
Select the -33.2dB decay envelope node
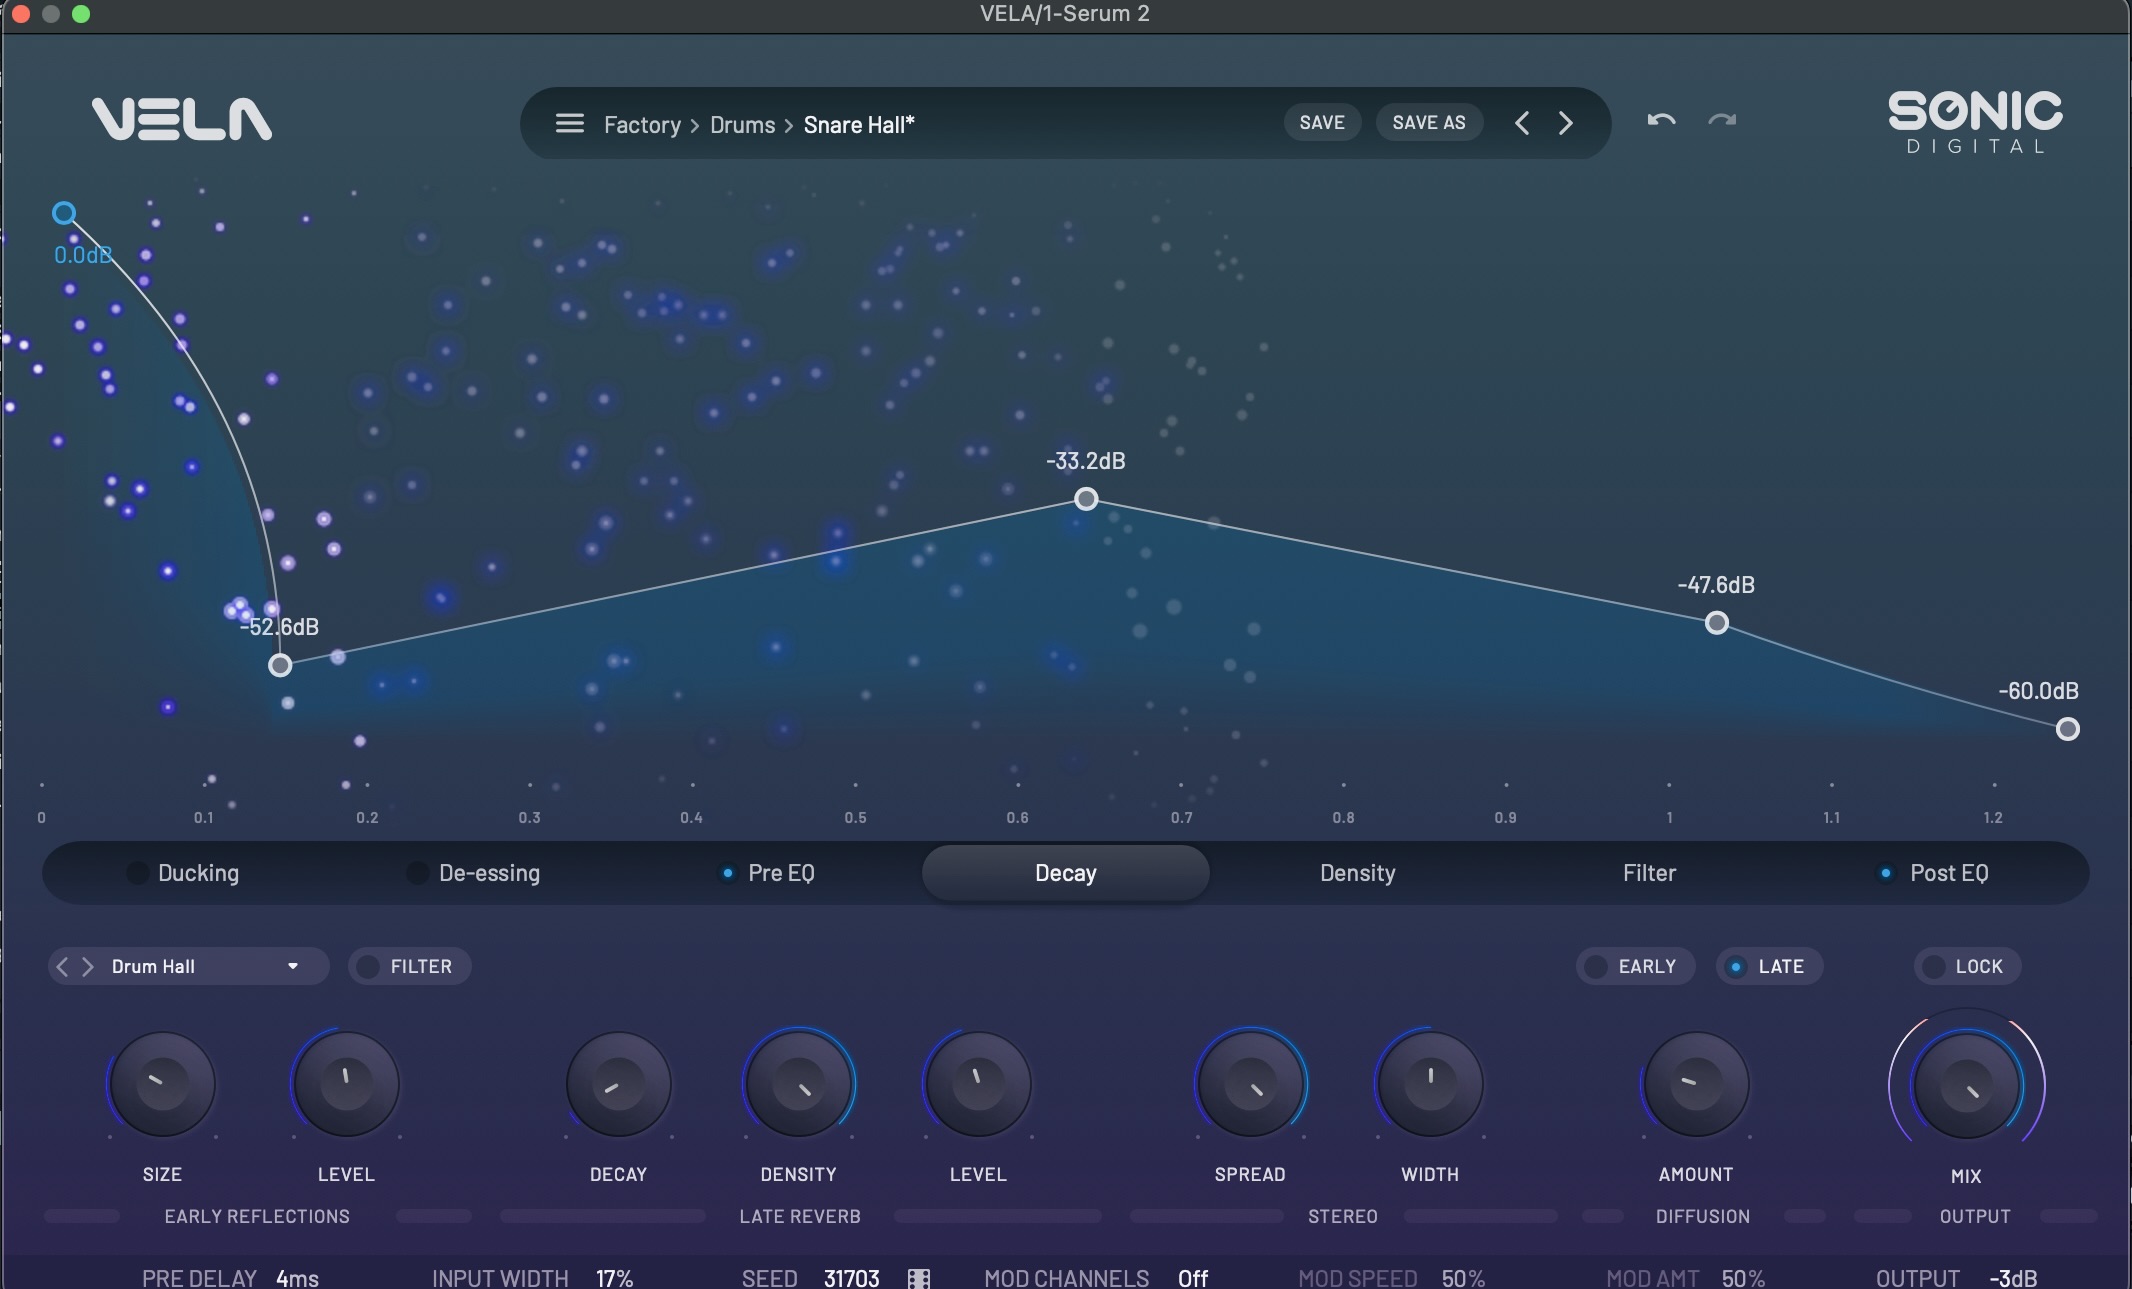pos(1086,499)
